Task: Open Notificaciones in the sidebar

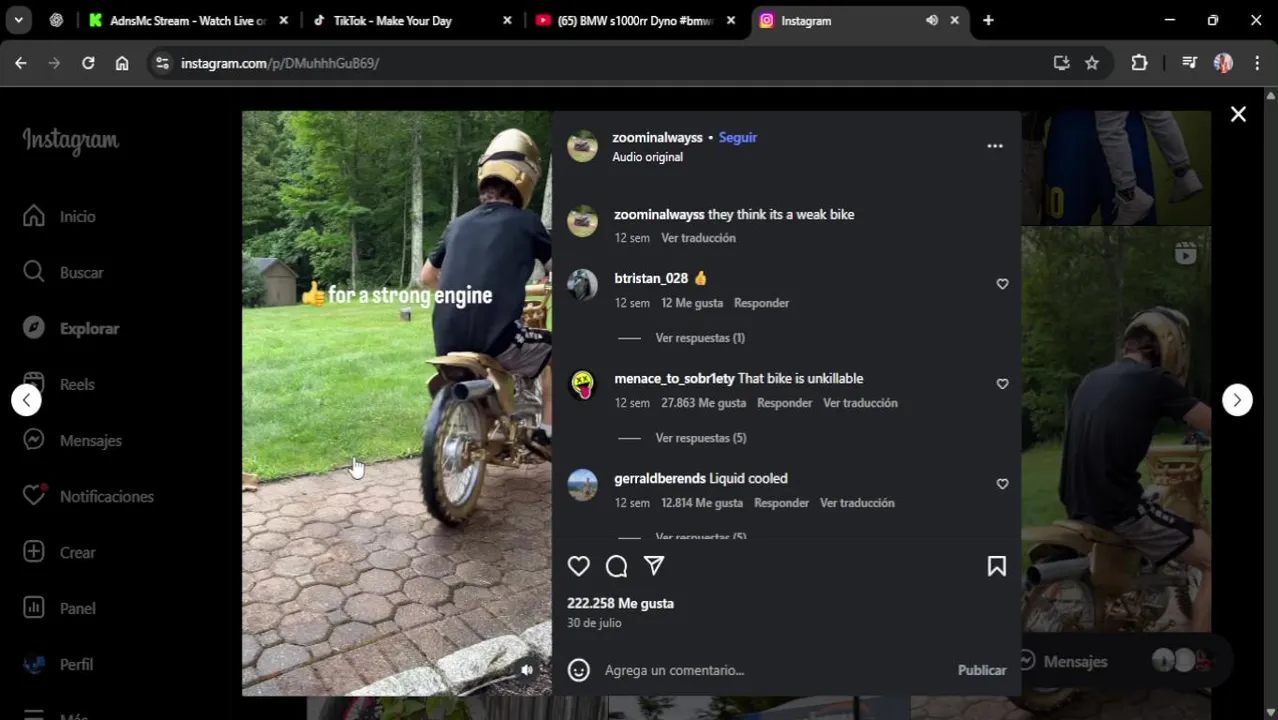Action: click(88, 496)
